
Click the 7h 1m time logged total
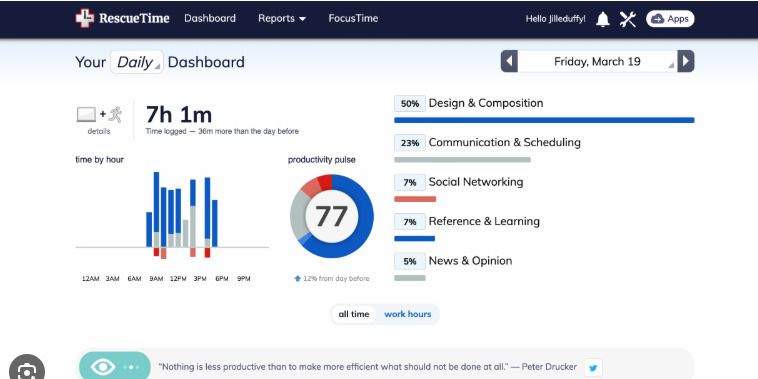point(179,115)
